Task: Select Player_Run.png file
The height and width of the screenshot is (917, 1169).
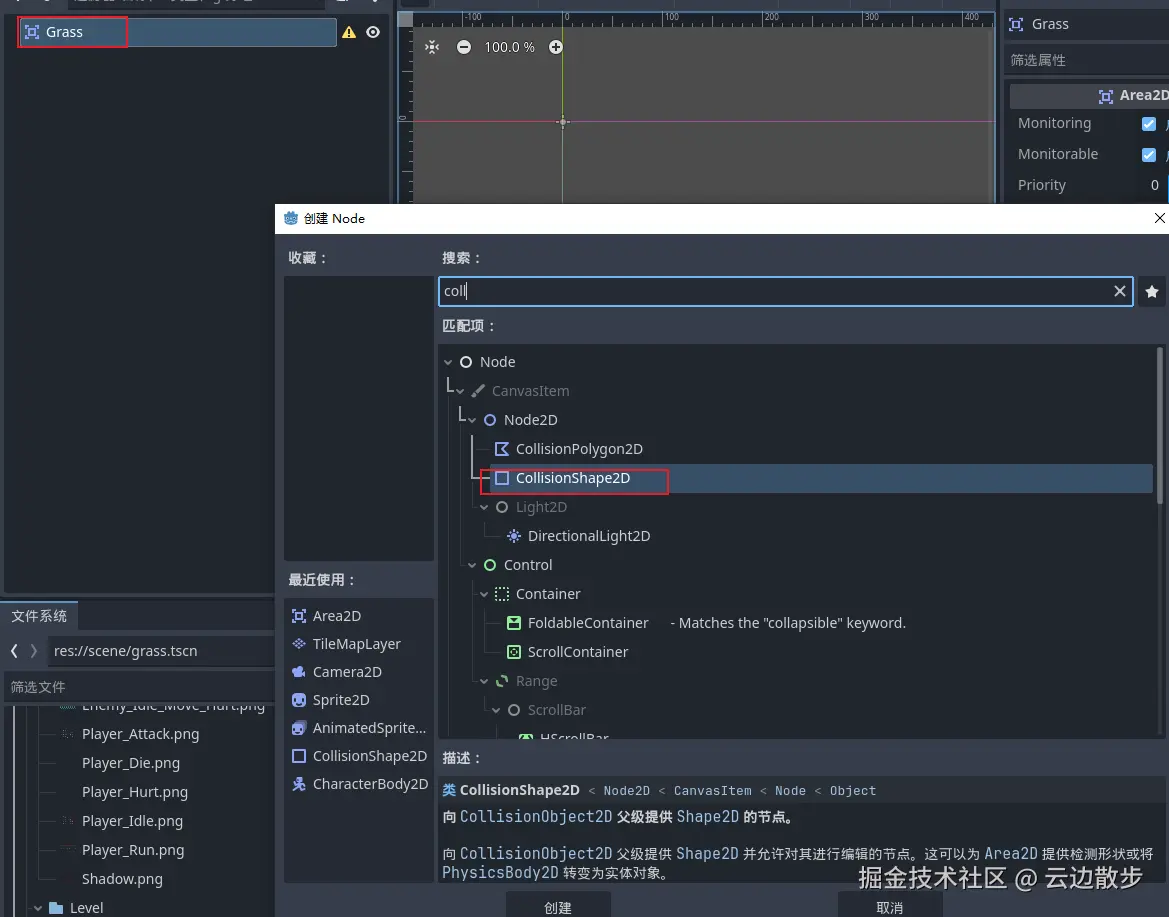Action: 133,851
